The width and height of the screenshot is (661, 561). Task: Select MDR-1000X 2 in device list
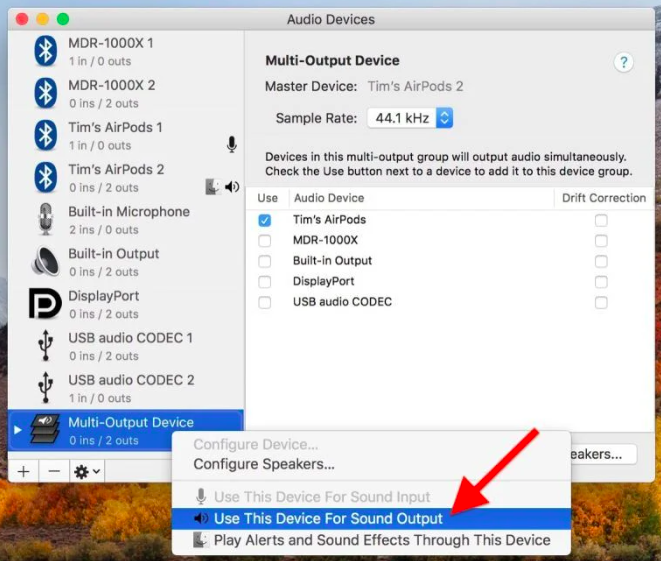coord(126,93)
